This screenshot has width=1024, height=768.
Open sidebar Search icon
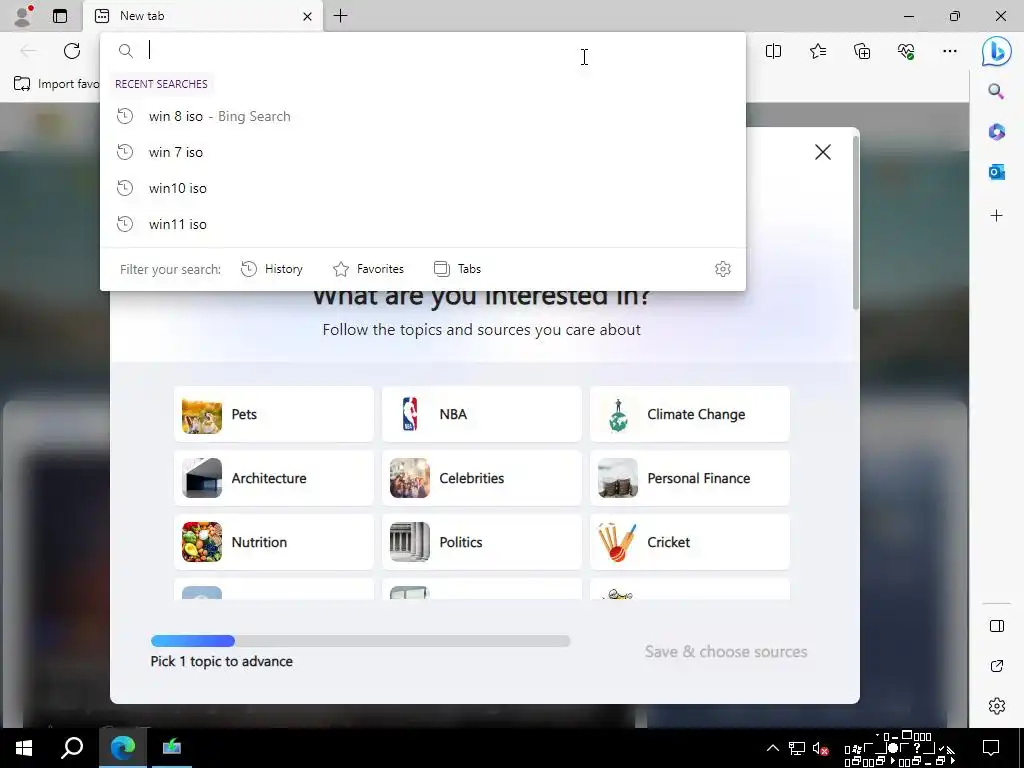pos(996,91)
